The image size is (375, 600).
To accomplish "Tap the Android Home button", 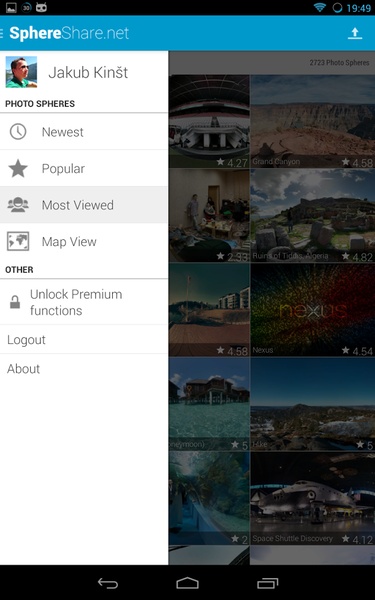I will pos(188,583).
